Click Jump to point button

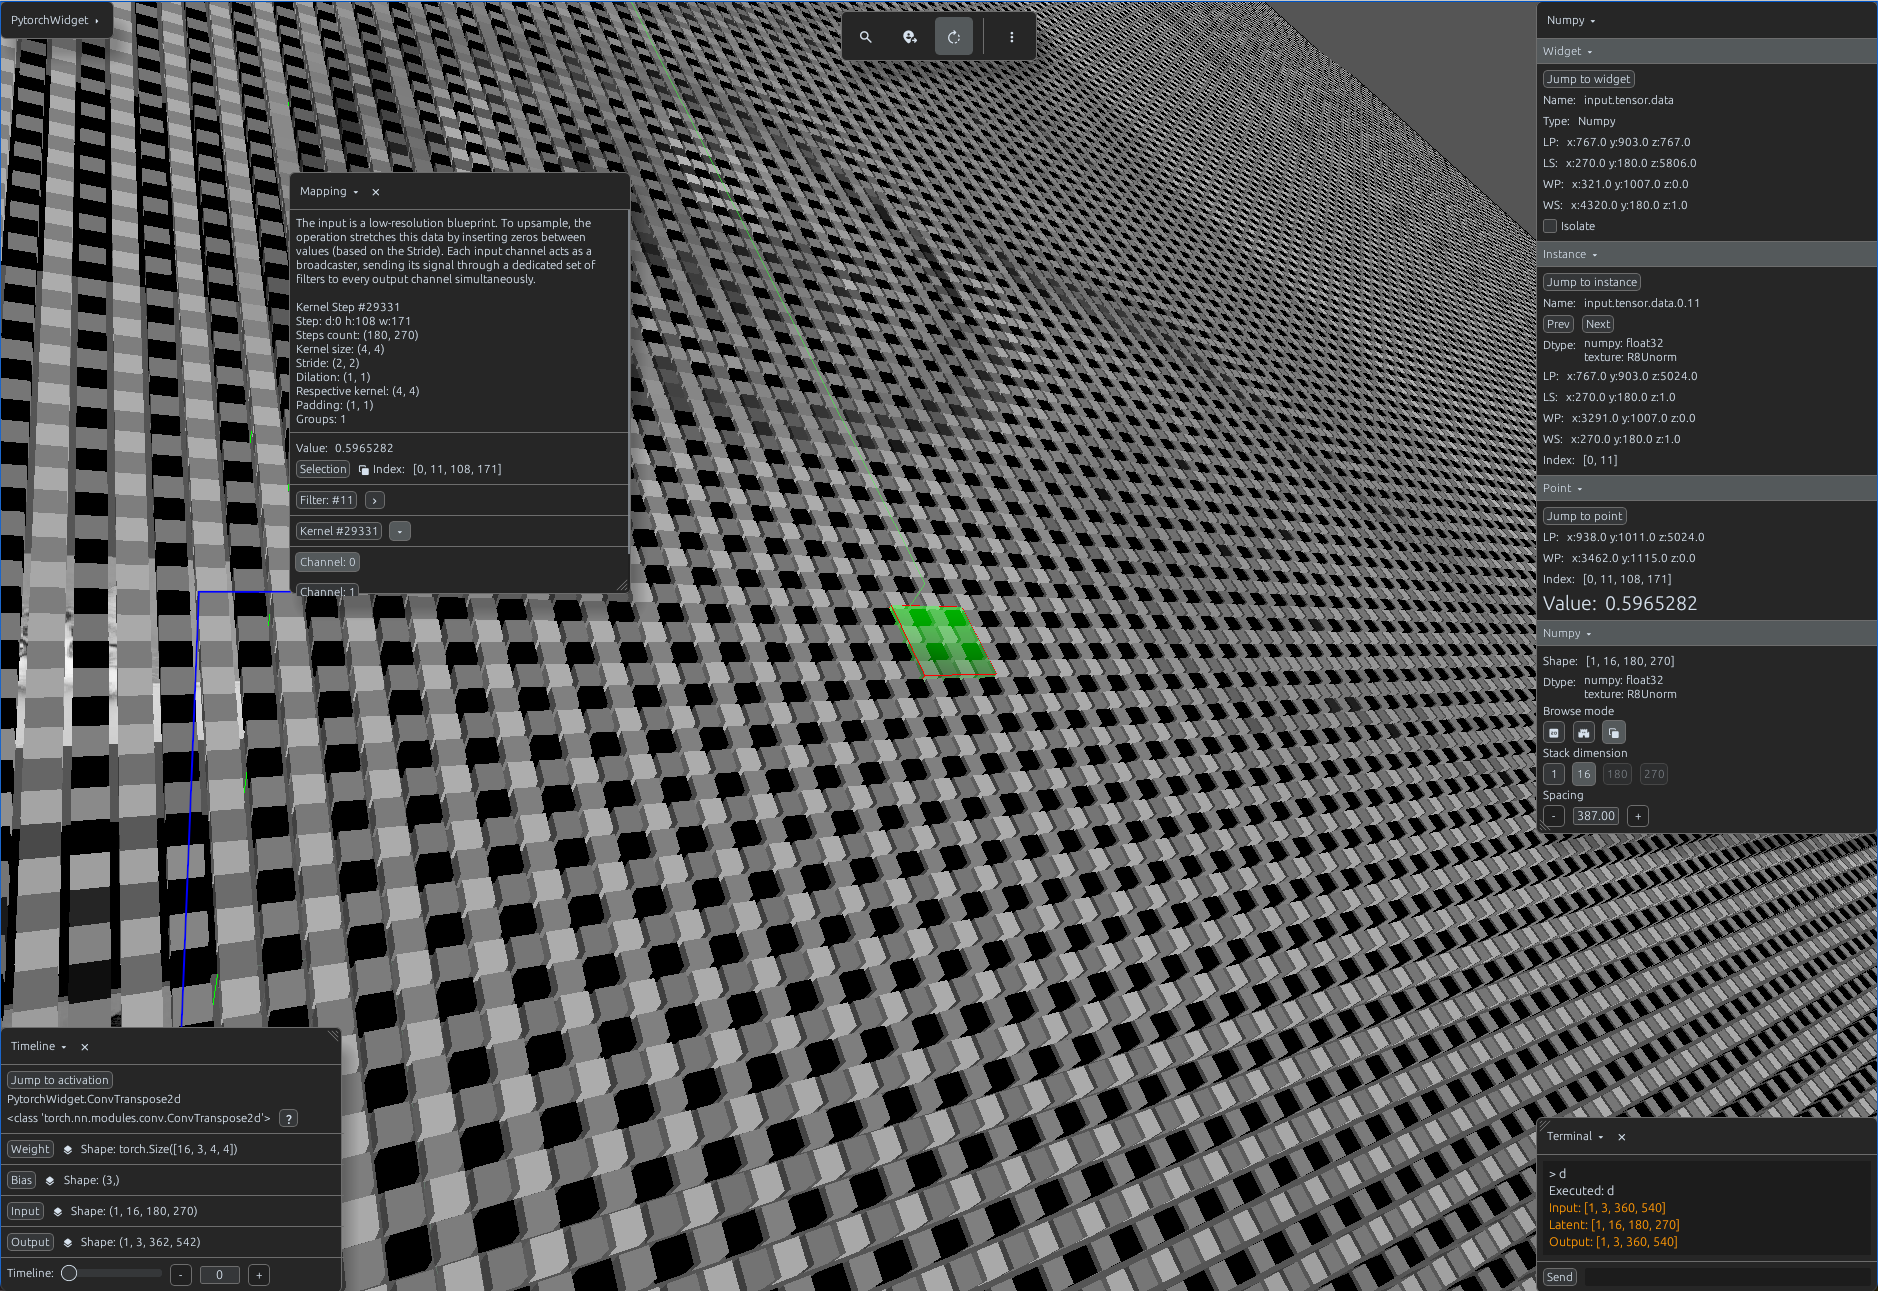click(1584, 516)
